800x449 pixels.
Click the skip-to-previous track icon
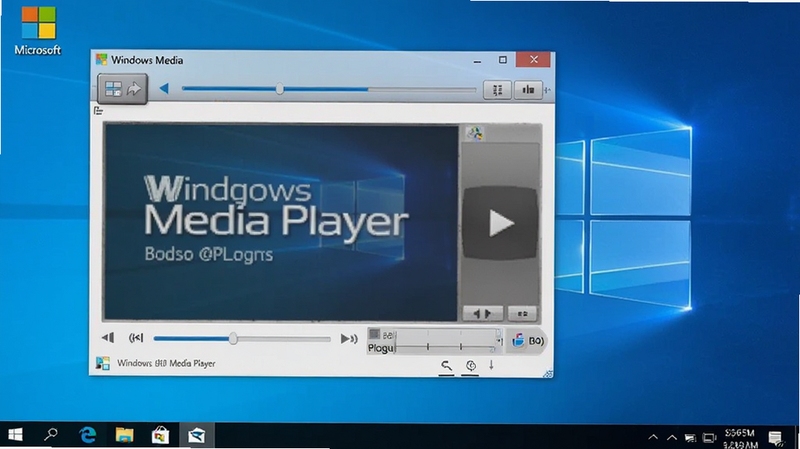(136, 338)
